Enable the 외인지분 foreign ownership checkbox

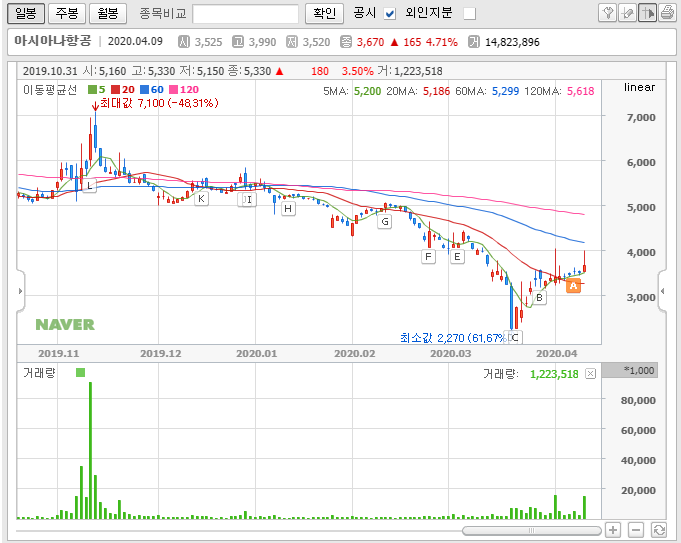[469, 14]
